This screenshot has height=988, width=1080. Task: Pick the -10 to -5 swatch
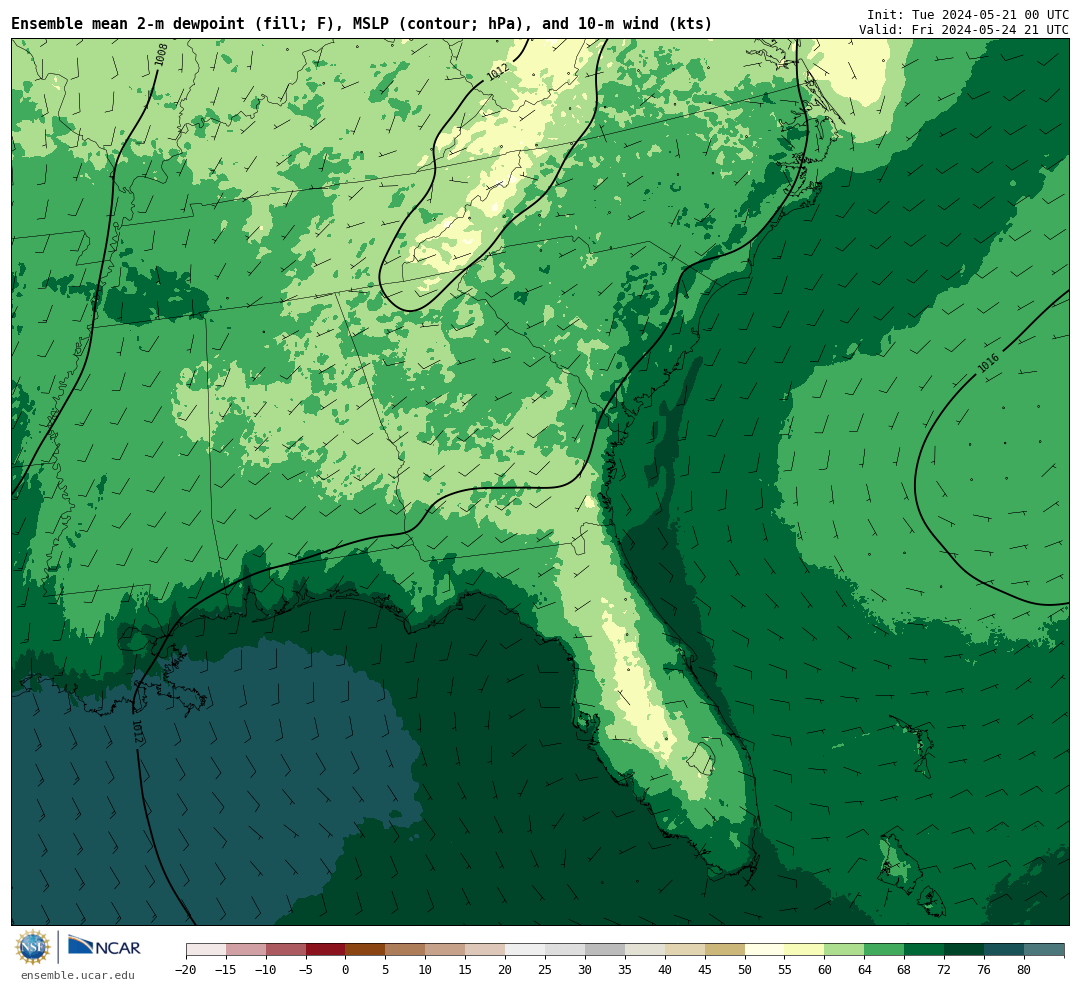pyautogui.click(x=286, y=950)
